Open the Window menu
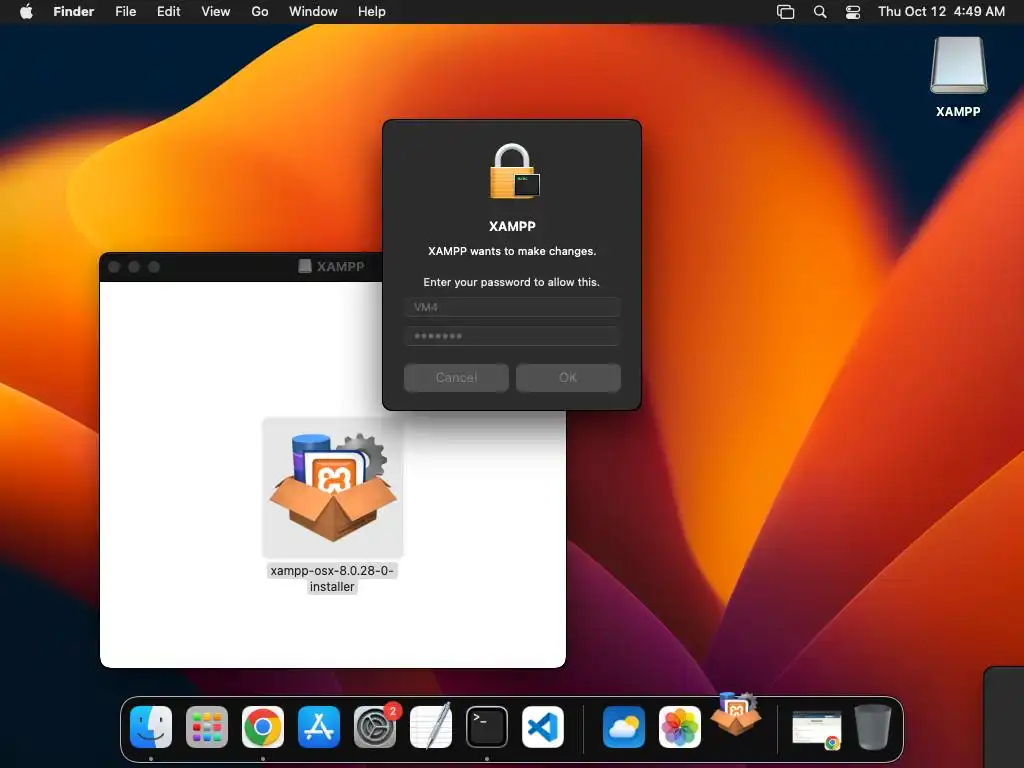This screenshot has width=1024, height=768. pyautogui.click(x=313, y=11)
